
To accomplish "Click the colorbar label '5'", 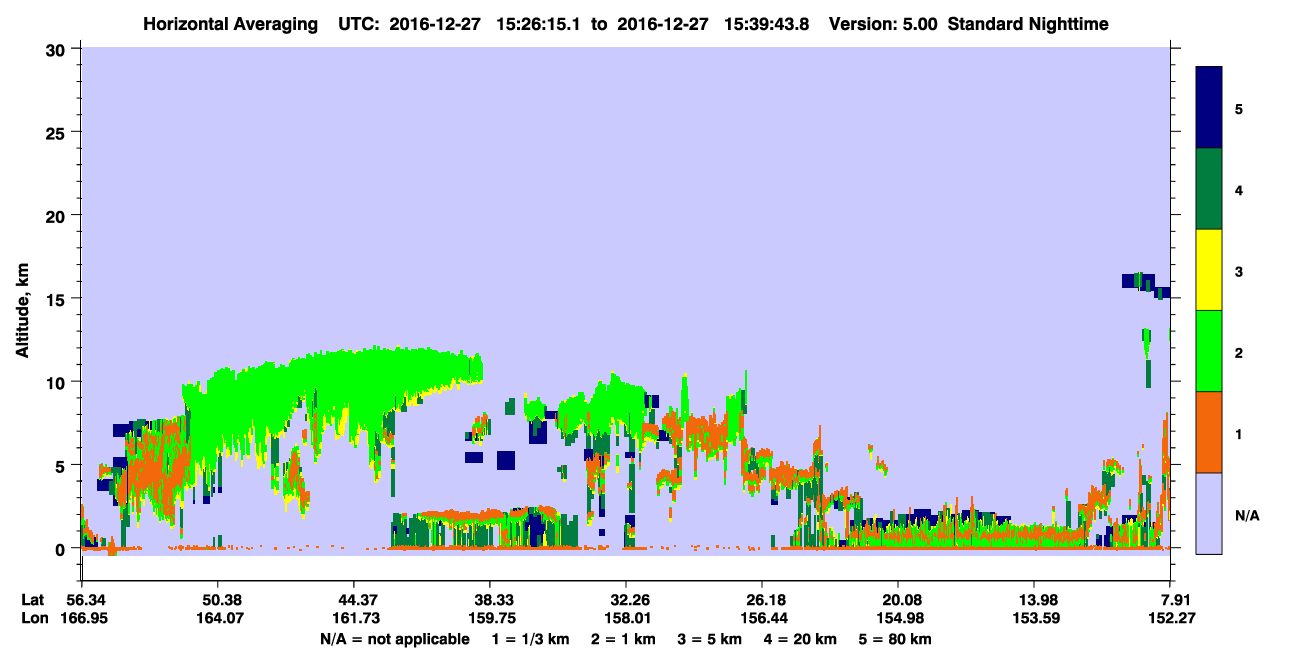I will [x=1238, y=108].
